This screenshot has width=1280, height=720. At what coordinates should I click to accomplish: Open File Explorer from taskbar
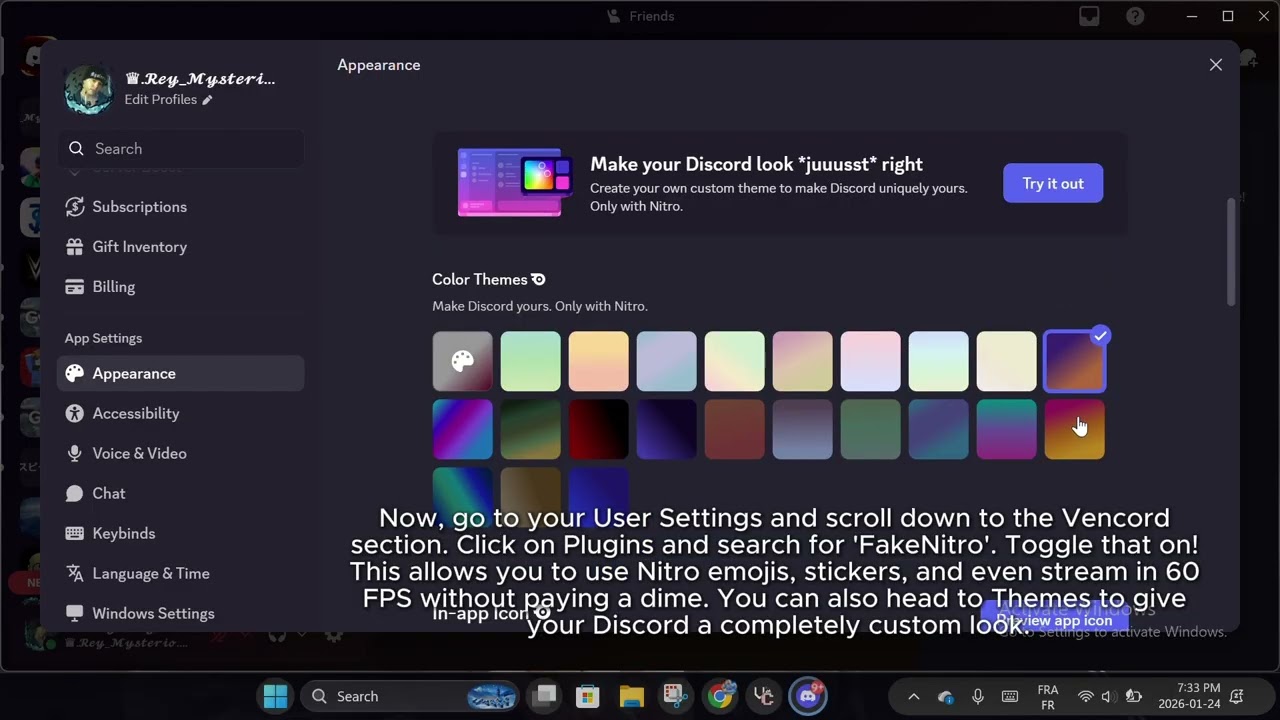631,696
